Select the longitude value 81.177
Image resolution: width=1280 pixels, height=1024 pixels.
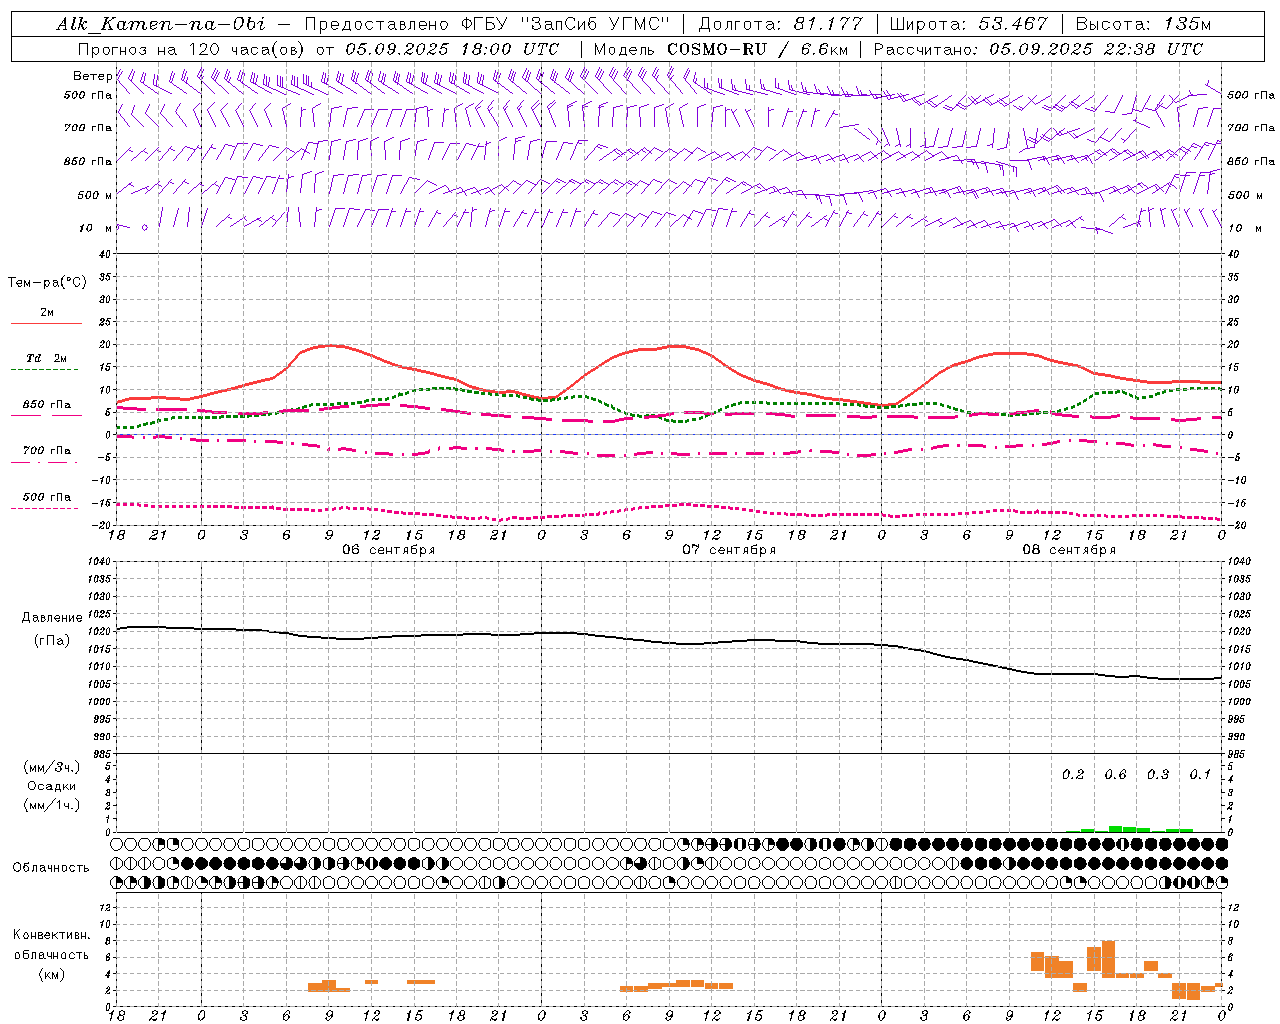pyautogui.click(x=829, y=24)
